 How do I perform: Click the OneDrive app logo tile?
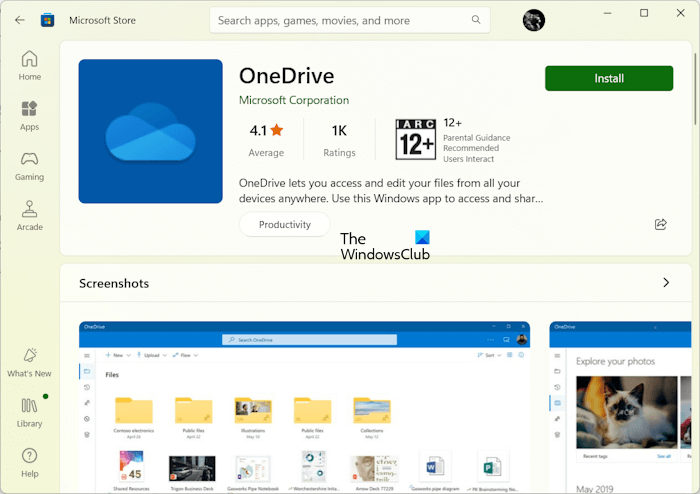pos(150,131)
